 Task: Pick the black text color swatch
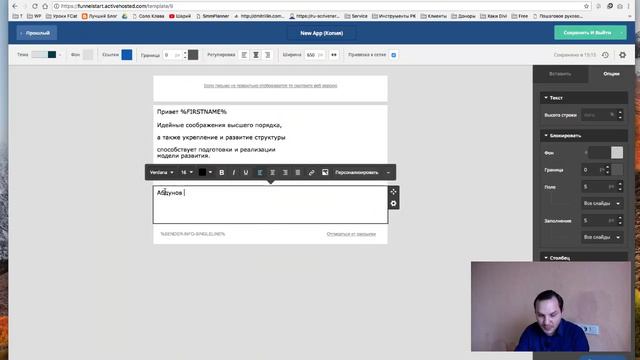click(202, 172)
